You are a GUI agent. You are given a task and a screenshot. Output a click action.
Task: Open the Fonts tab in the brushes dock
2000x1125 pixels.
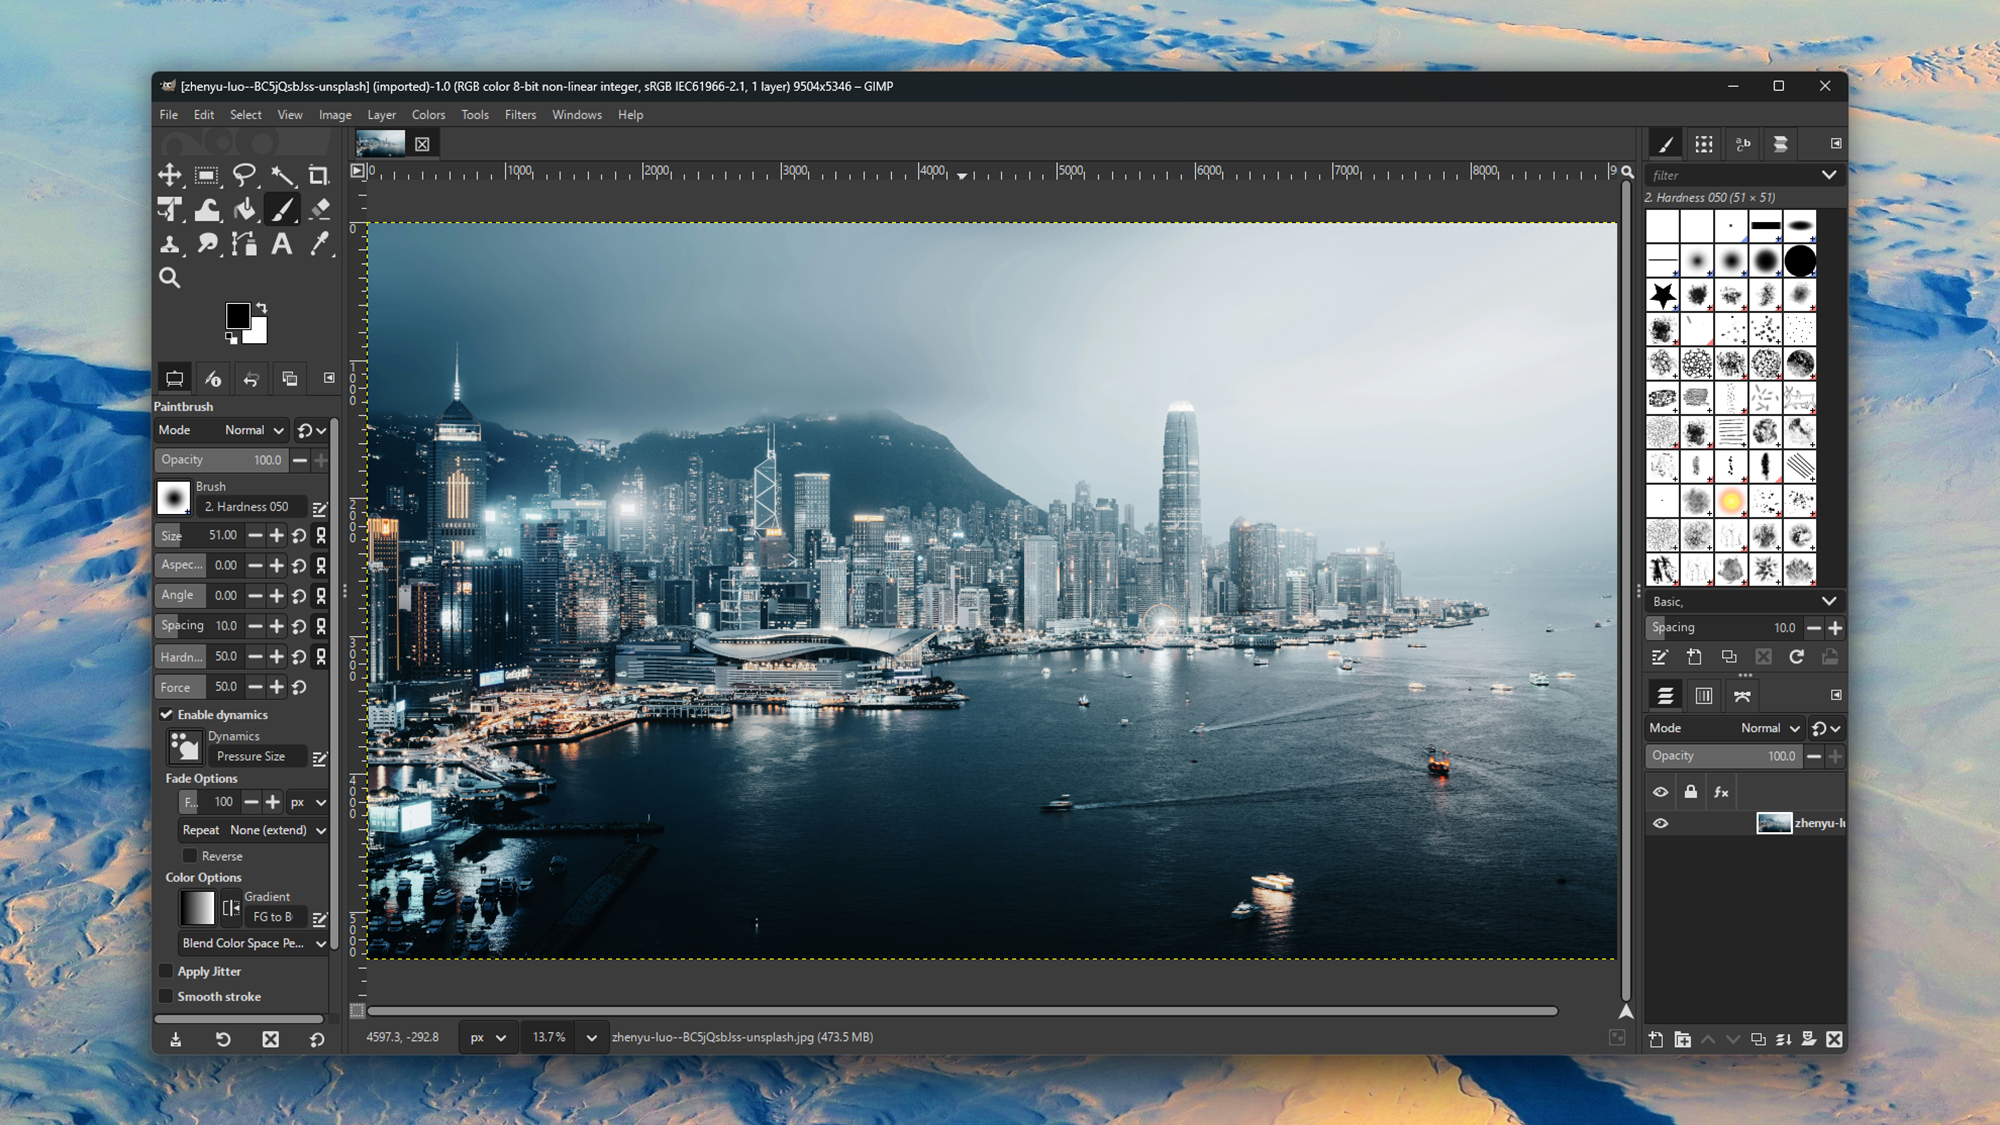(1743, 144)
